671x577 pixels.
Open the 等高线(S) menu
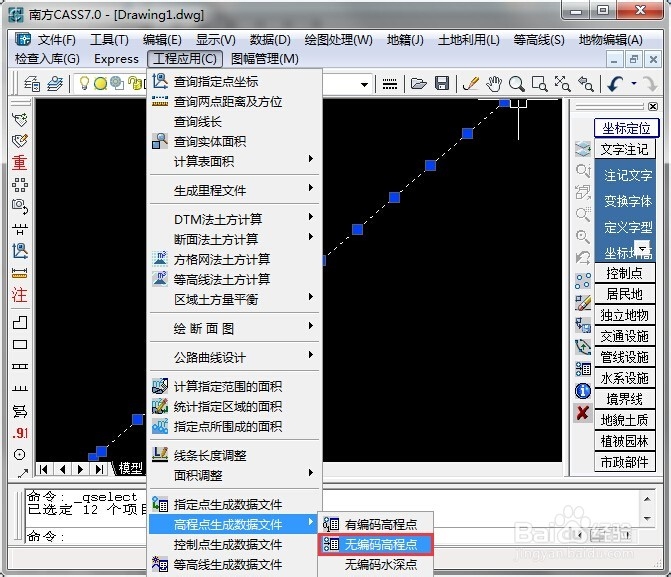[x=539, y=40]
